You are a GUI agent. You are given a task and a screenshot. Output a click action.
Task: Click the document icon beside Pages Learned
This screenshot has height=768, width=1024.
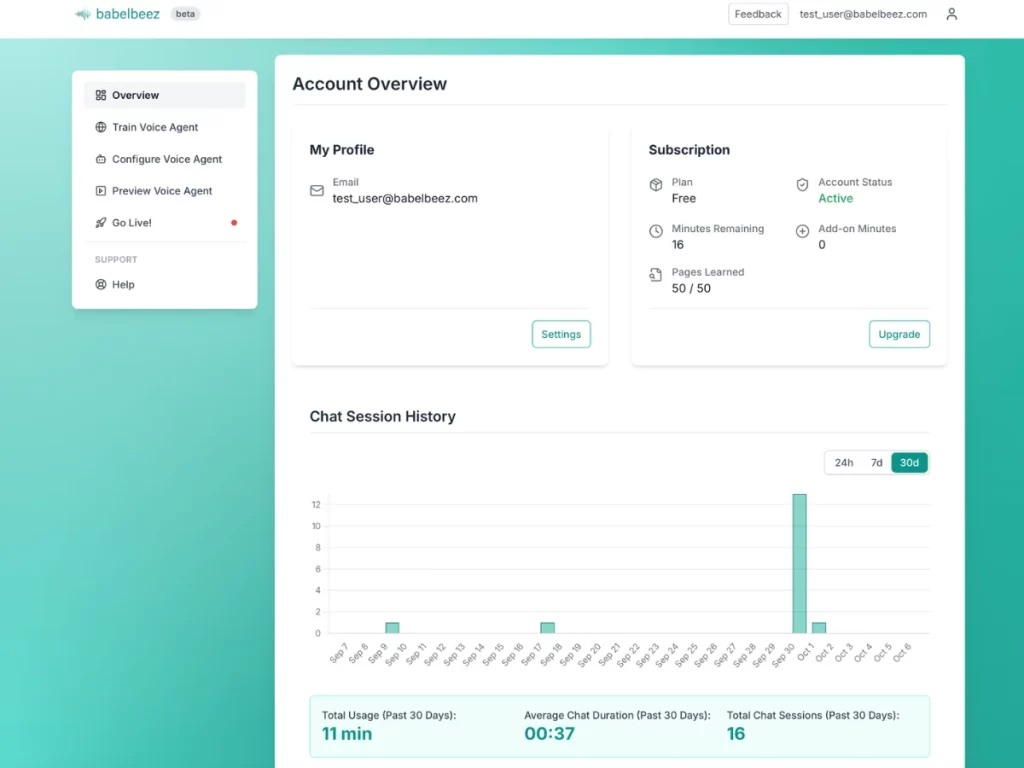tap(656, 275)
